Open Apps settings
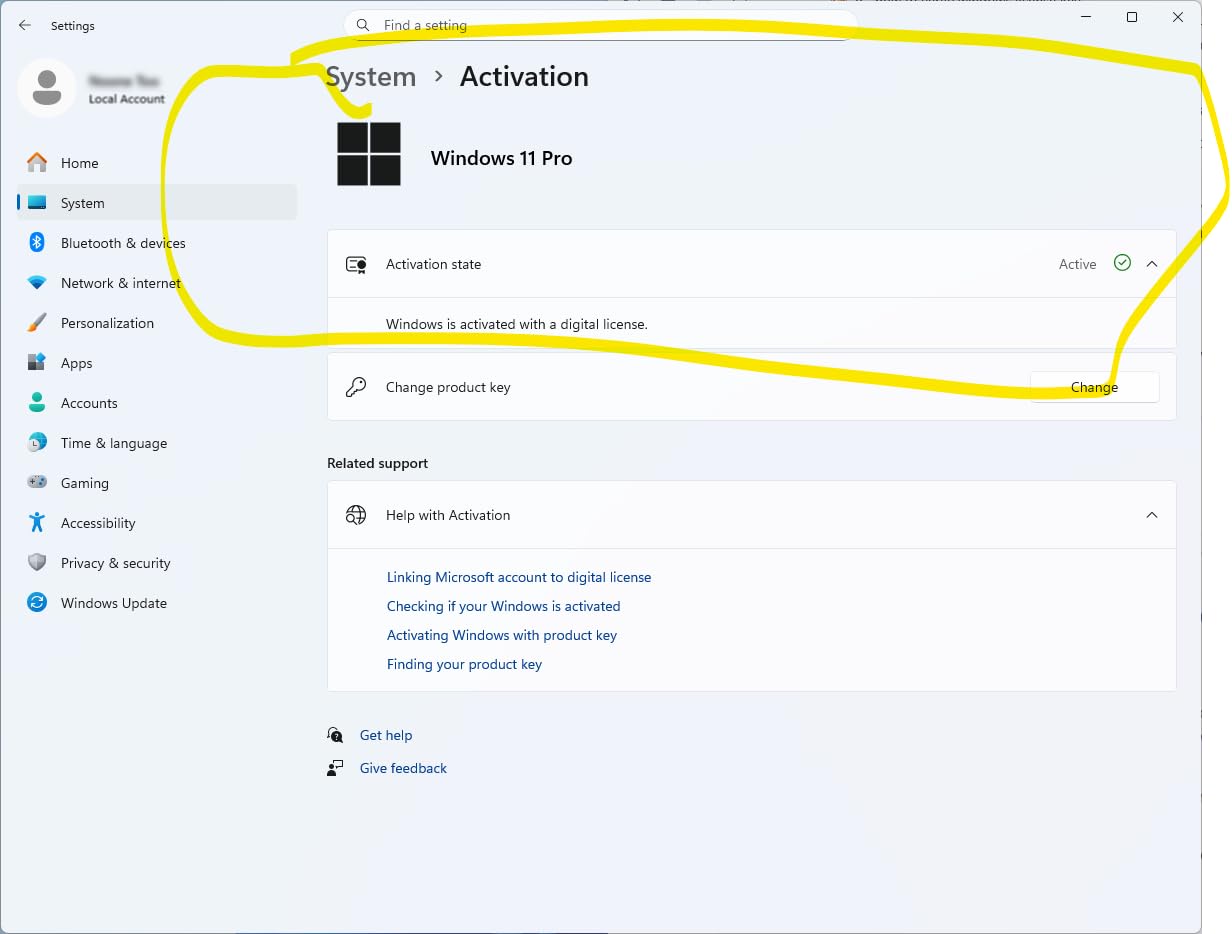 tap(157, 363)
